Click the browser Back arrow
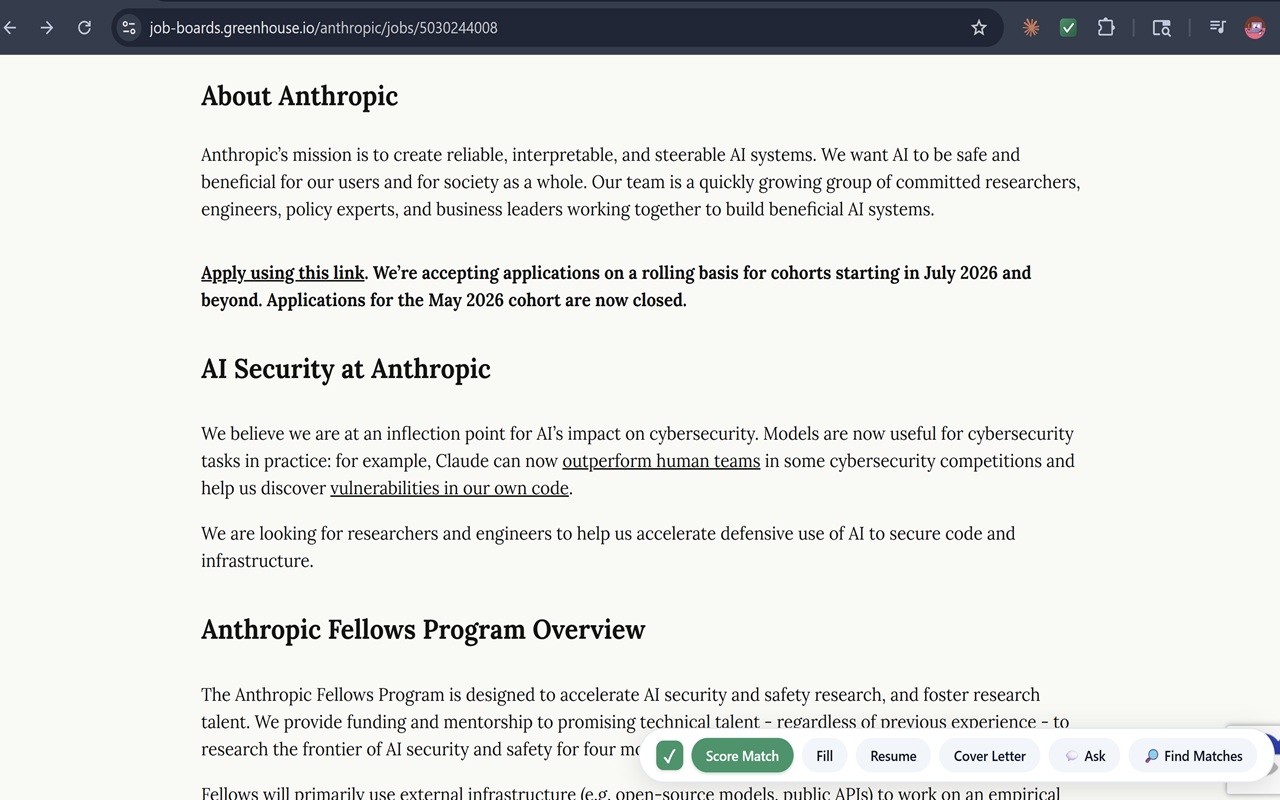The height and width of the screenshot is (800, 1280). 10,28
